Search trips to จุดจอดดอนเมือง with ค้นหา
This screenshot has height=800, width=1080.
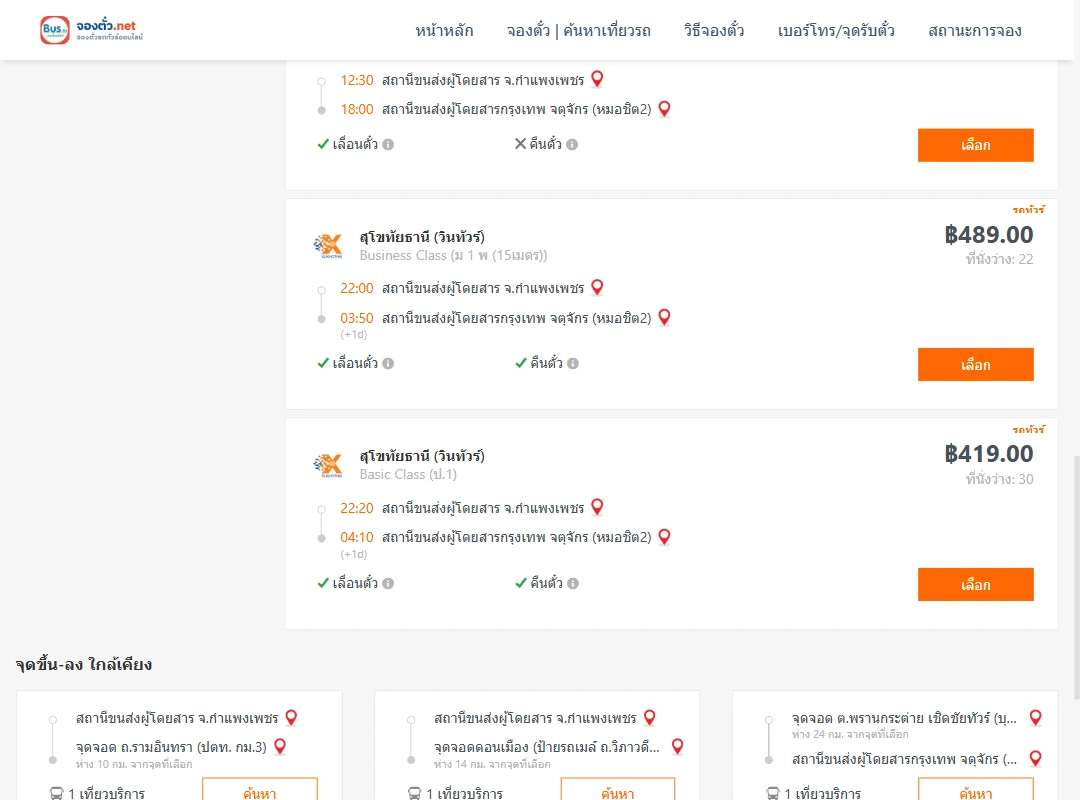(618, 790)
